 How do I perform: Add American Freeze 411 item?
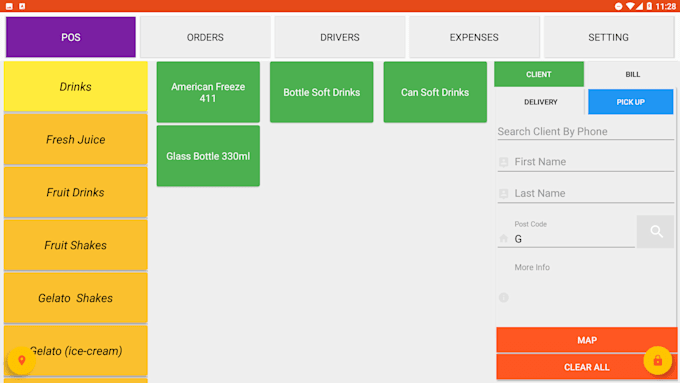[208, 92]
